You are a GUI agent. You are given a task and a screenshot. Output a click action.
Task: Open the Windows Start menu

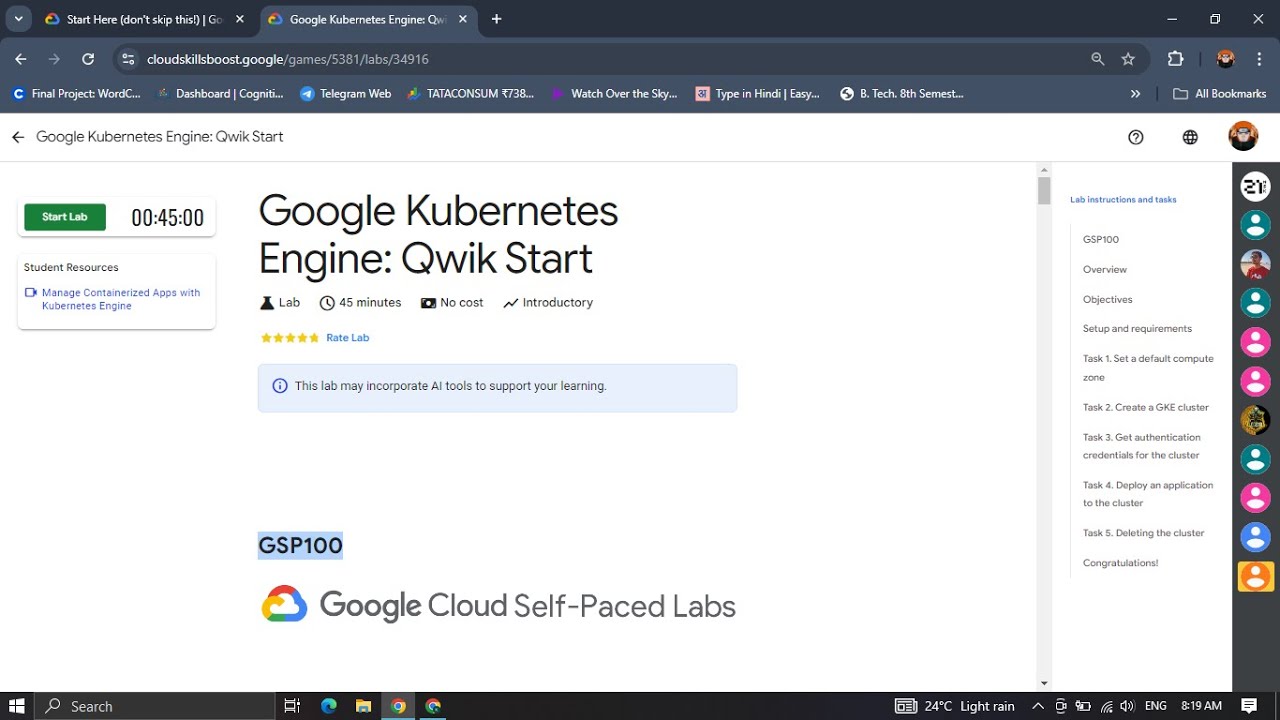point(17,706)
